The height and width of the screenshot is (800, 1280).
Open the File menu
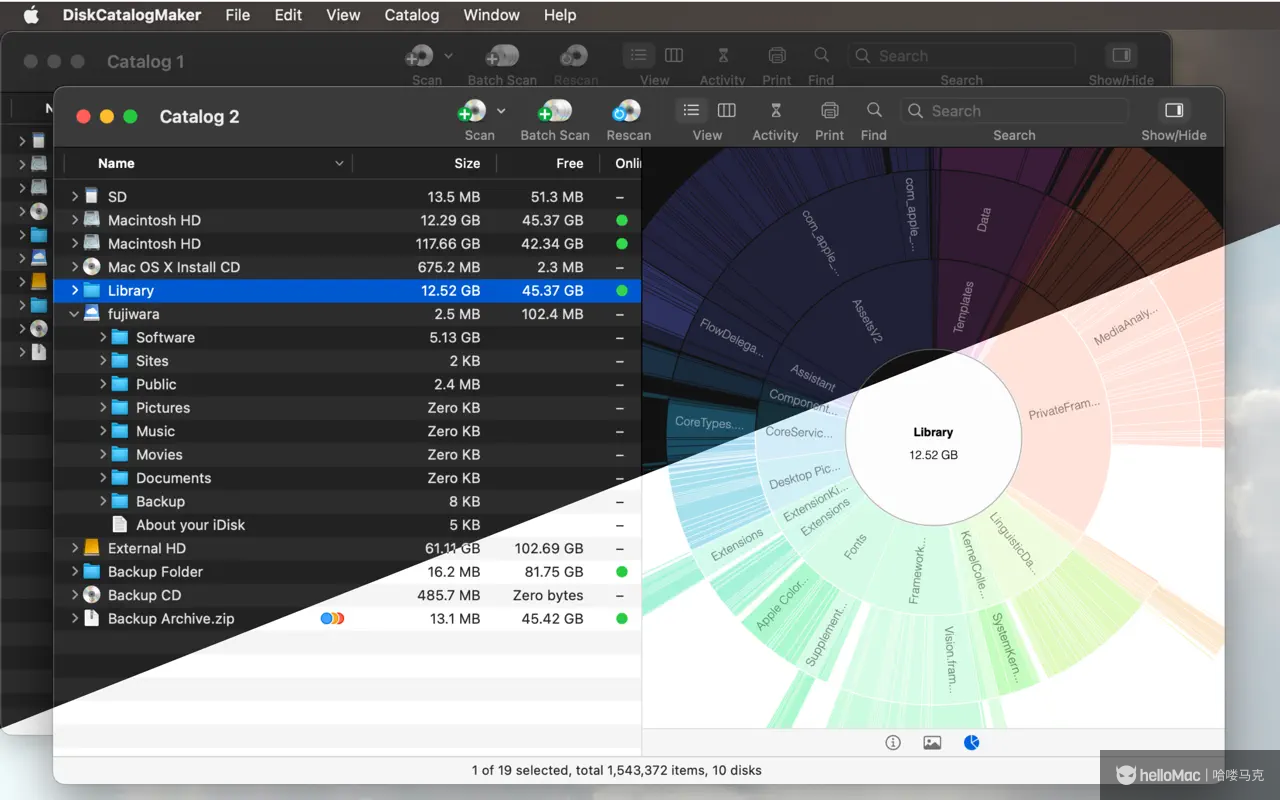[238, 15]
